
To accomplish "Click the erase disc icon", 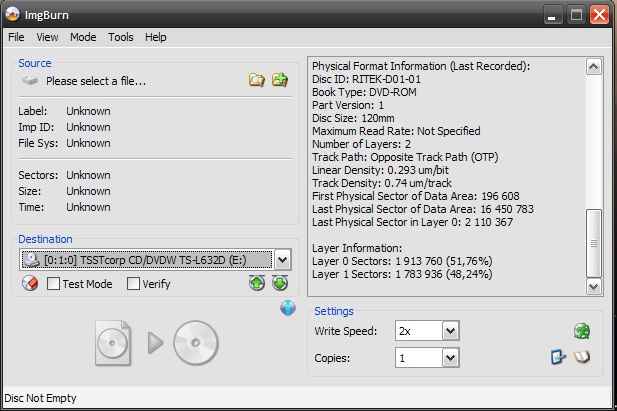I will 30,283.
